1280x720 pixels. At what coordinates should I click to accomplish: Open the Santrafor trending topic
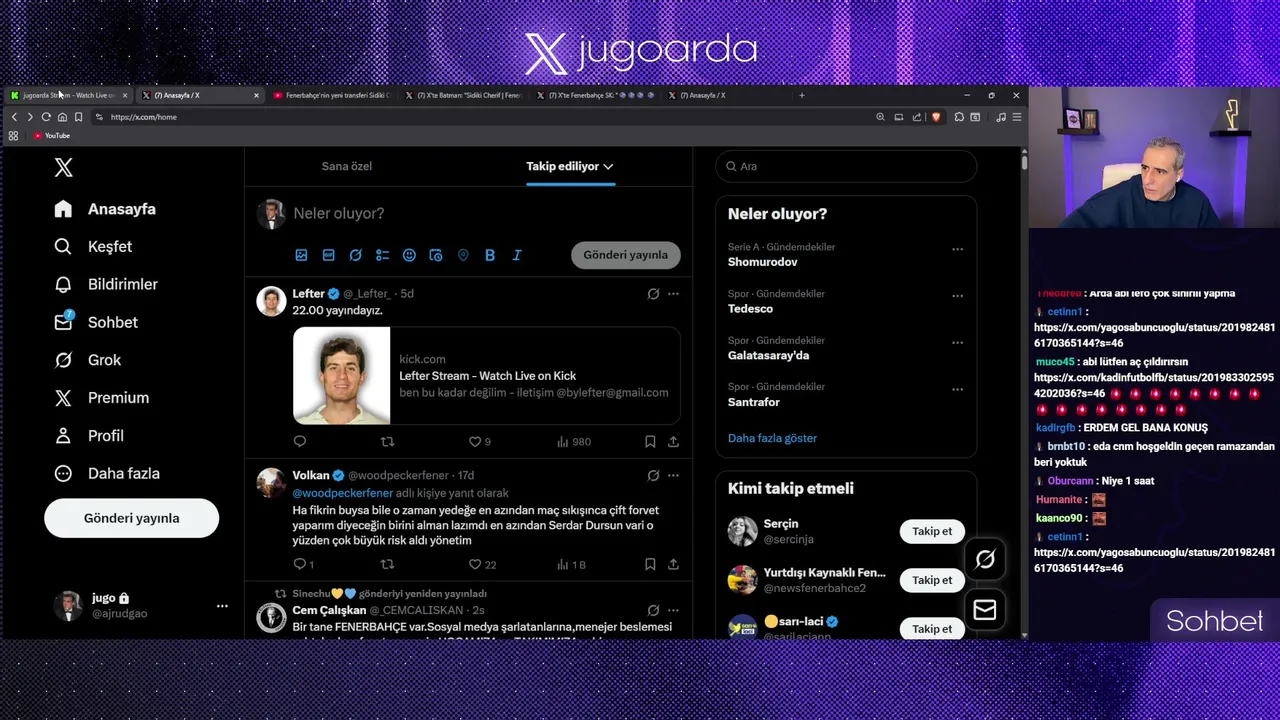pyautogui.click(x=754, y=402)
